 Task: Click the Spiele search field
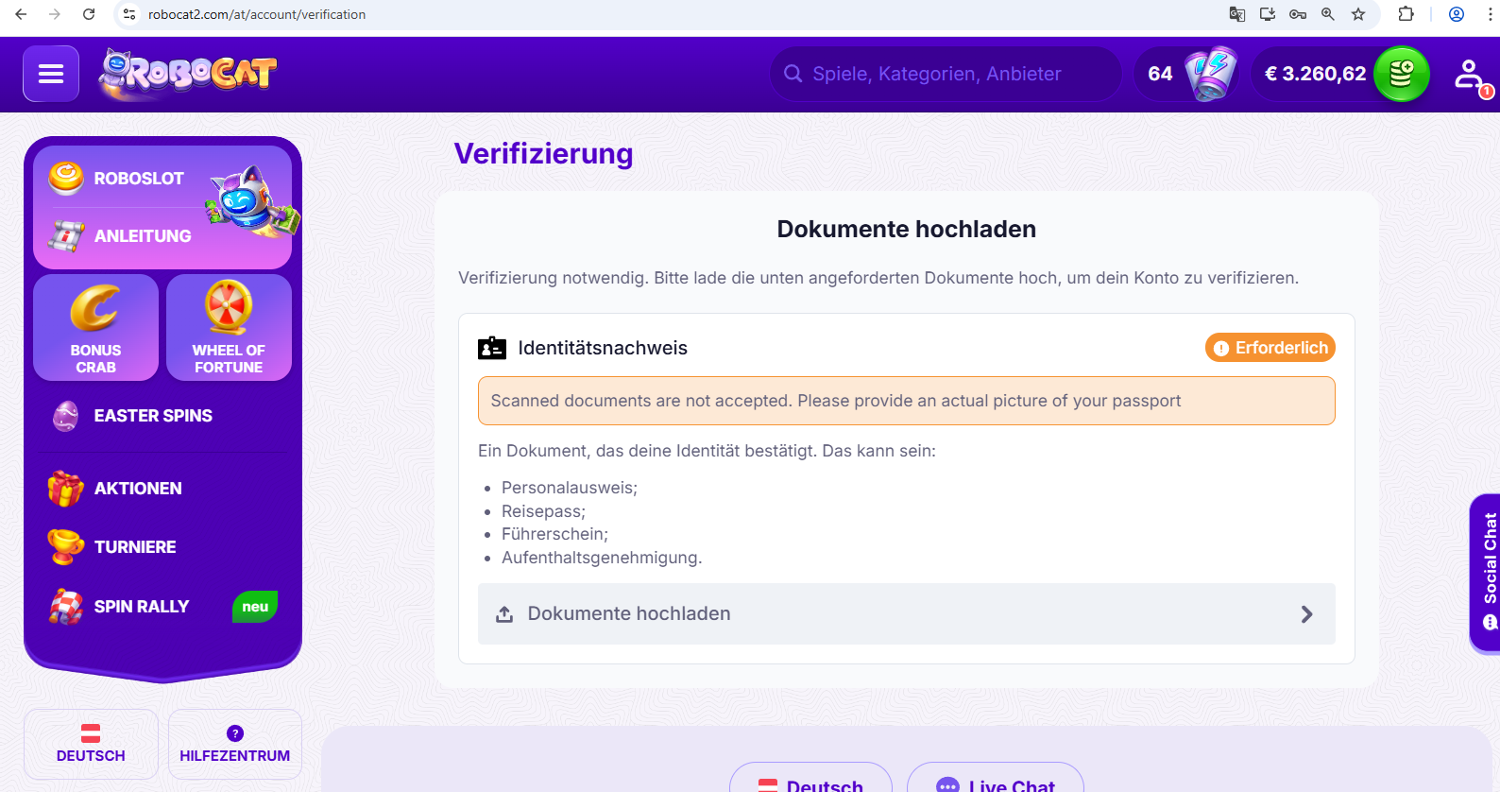tap(945, 74)
